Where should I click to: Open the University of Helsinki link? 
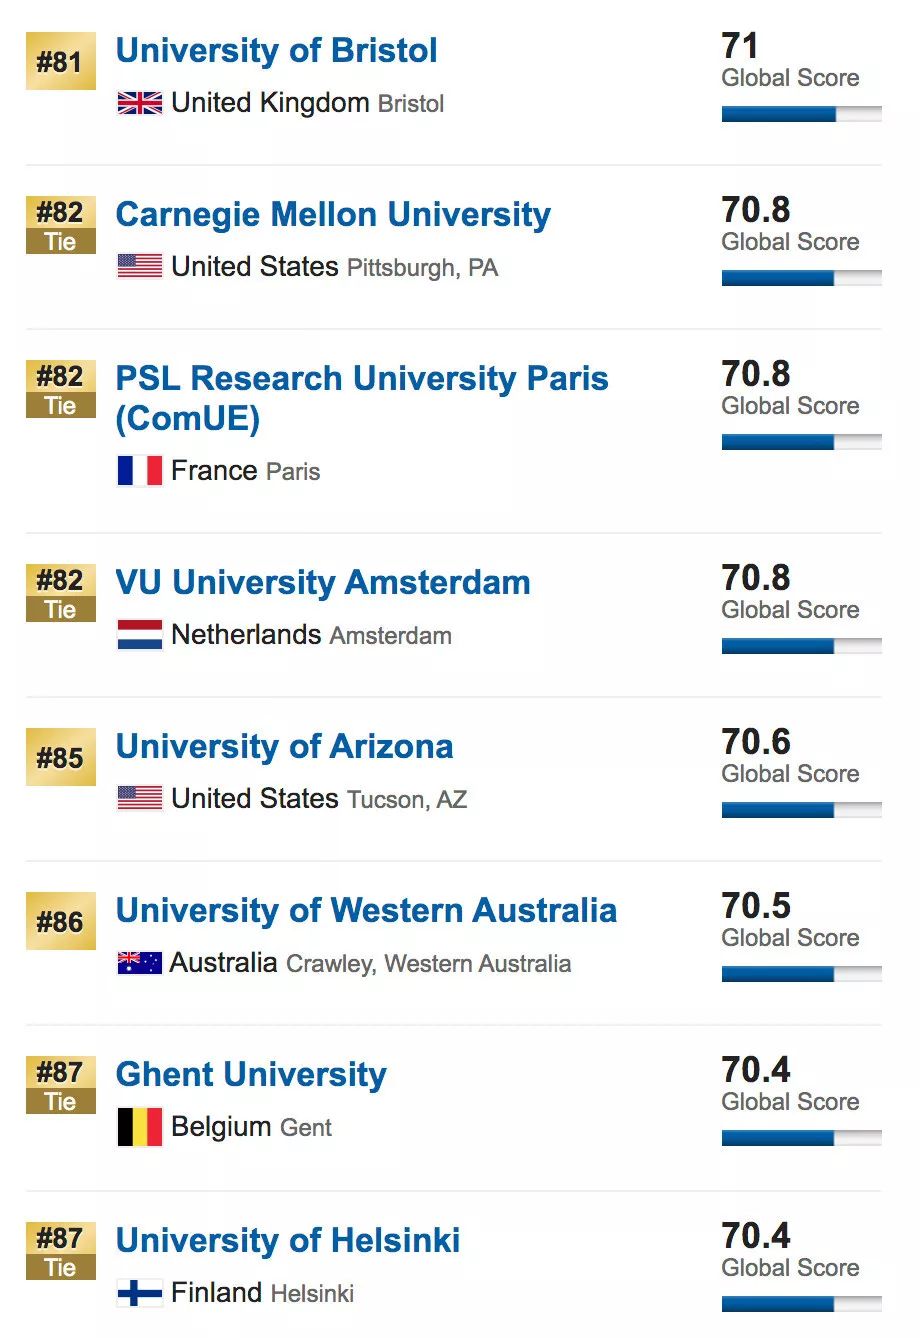288,1241
